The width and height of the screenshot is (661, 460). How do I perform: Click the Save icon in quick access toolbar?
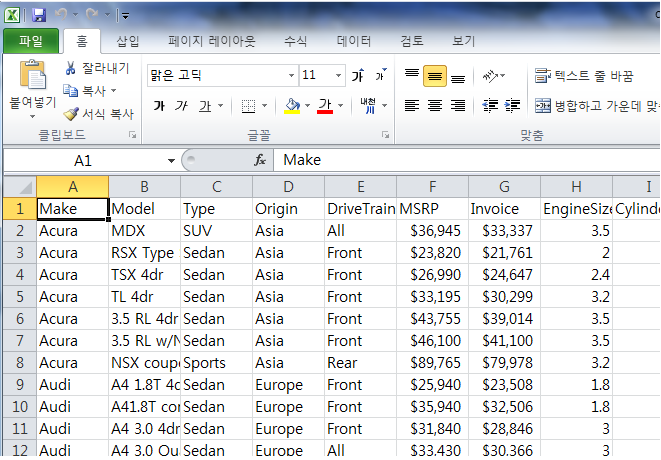pos(39,15)
